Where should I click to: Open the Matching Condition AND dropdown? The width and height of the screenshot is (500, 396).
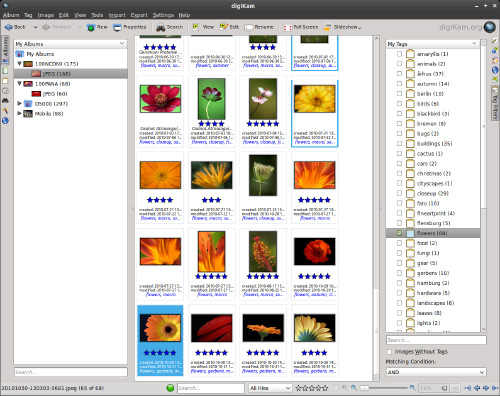coord(436,372)
